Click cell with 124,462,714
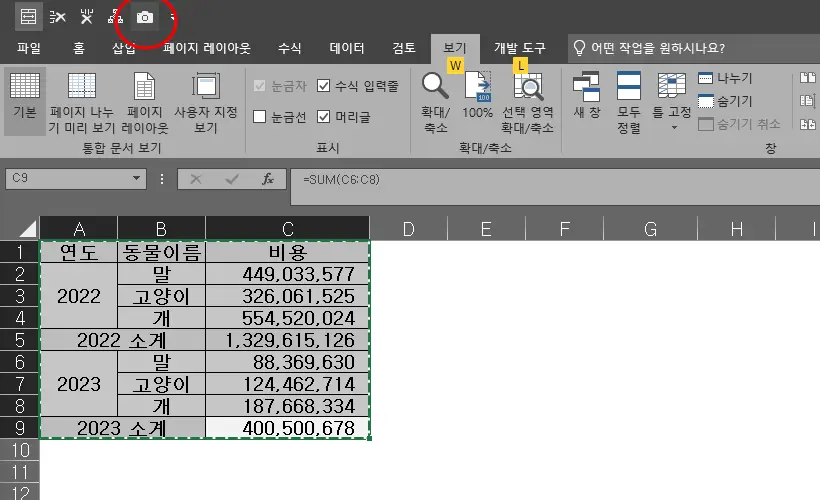 coord(288,384)
